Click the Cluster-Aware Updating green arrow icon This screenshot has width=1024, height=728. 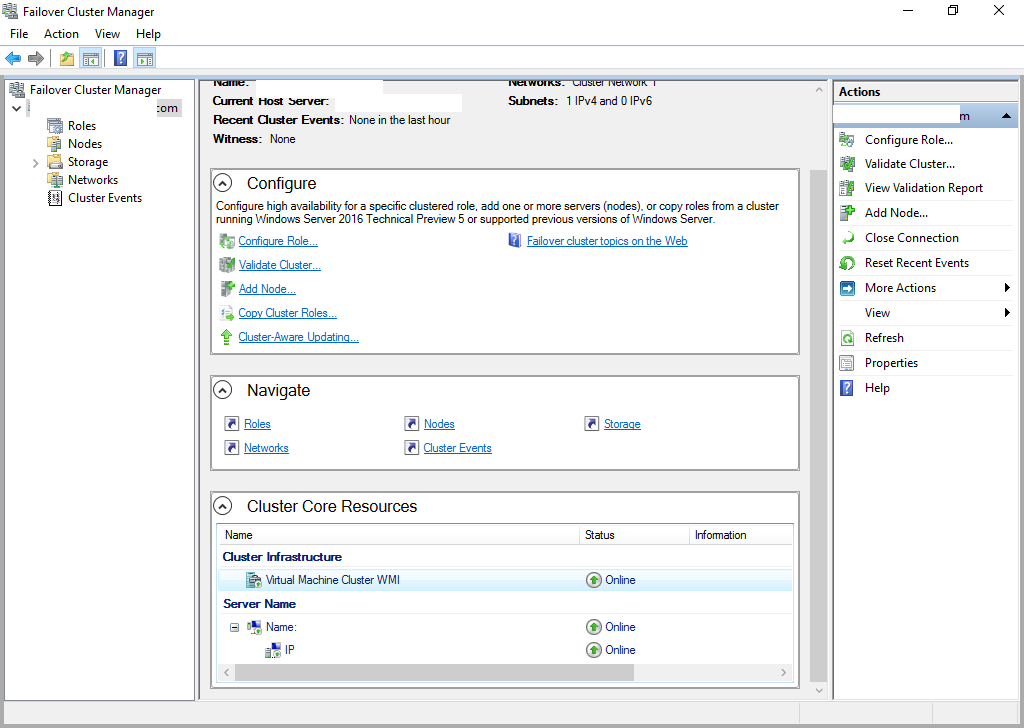pyautogui.click(x=227, y=337)
